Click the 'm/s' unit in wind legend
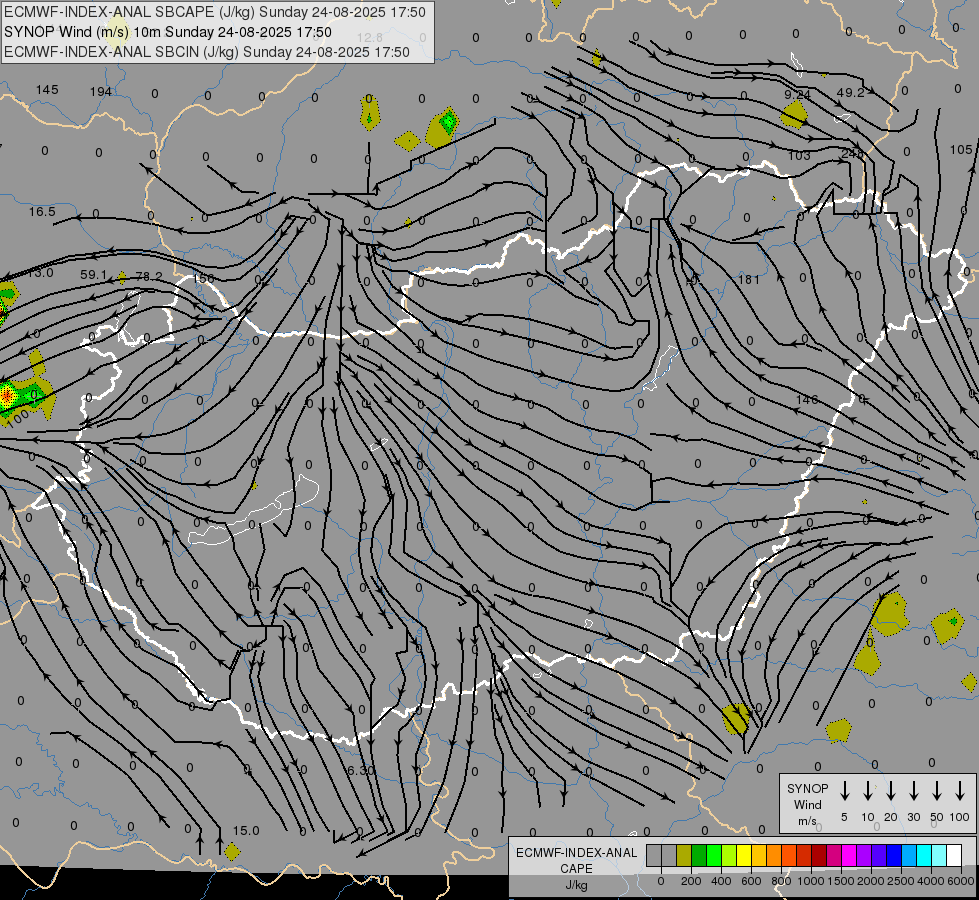This screenshot has height=900, width=979. tap(807, 821)
